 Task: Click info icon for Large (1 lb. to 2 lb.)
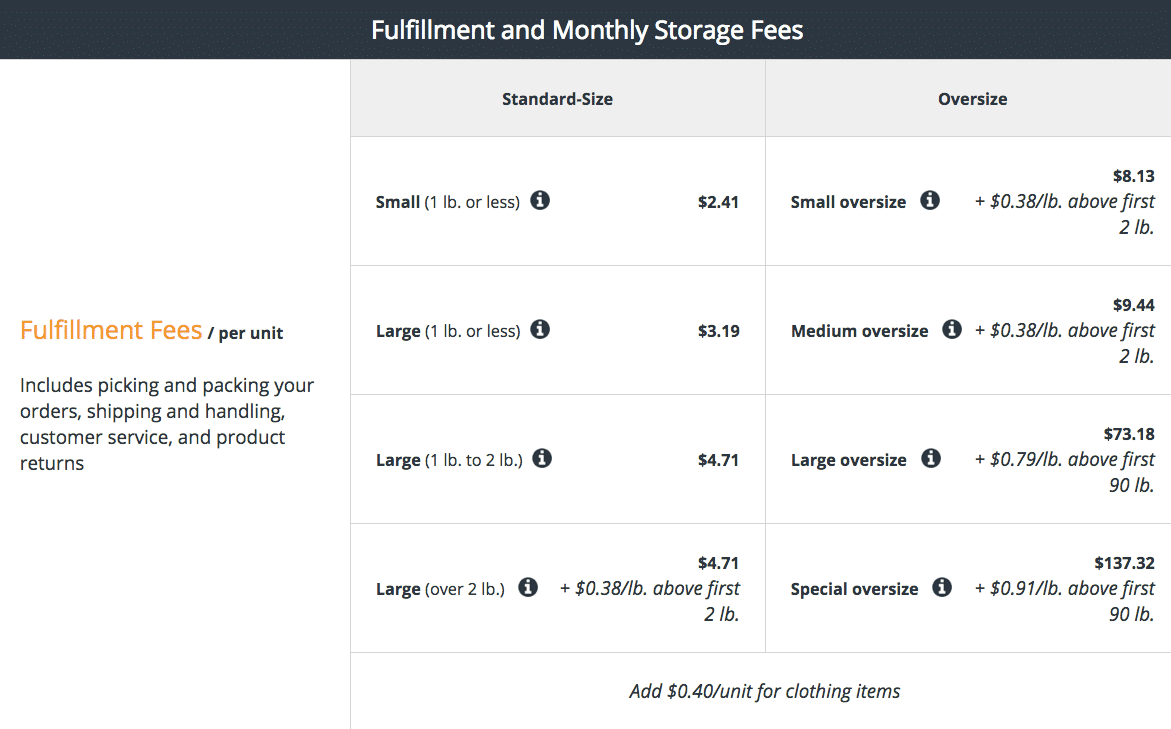pyautogui.click(x=542, y=458)
